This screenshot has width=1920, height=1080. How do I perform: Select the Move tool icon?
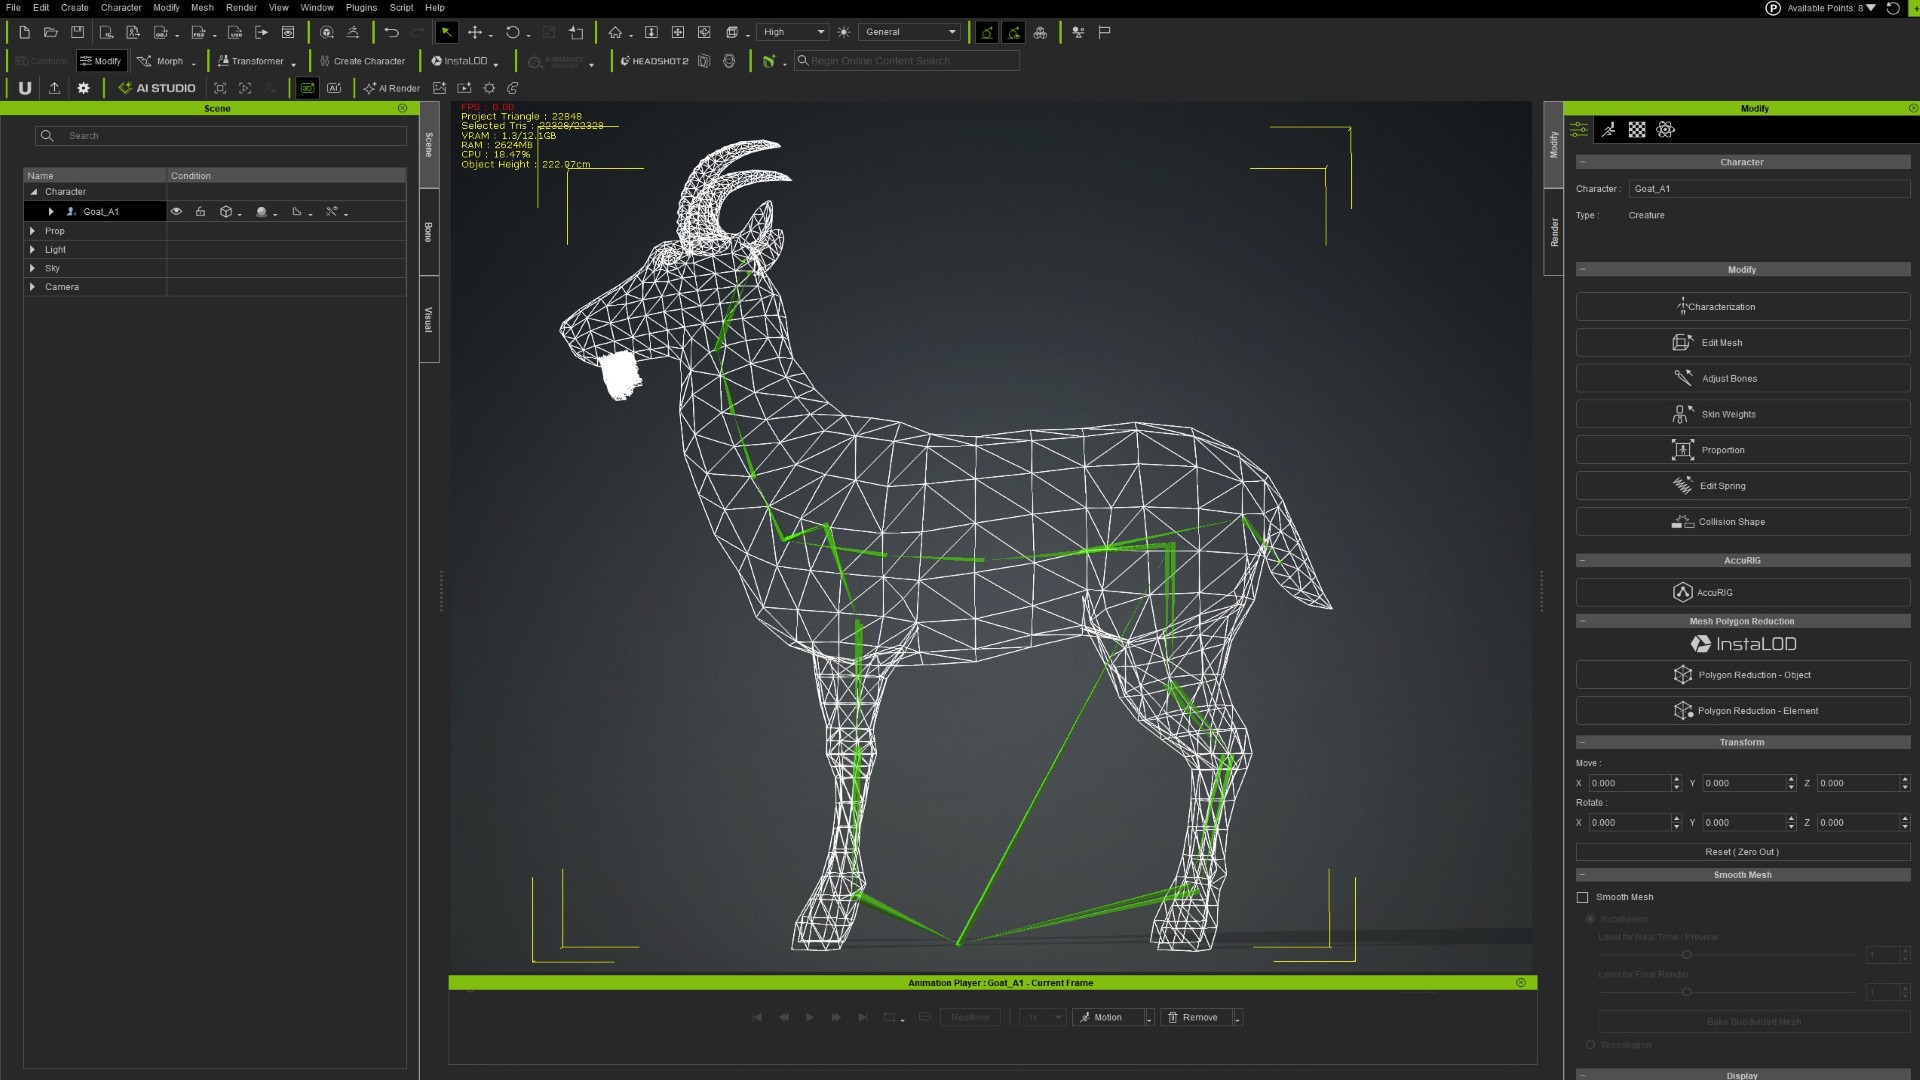click(x=475, y=32)
